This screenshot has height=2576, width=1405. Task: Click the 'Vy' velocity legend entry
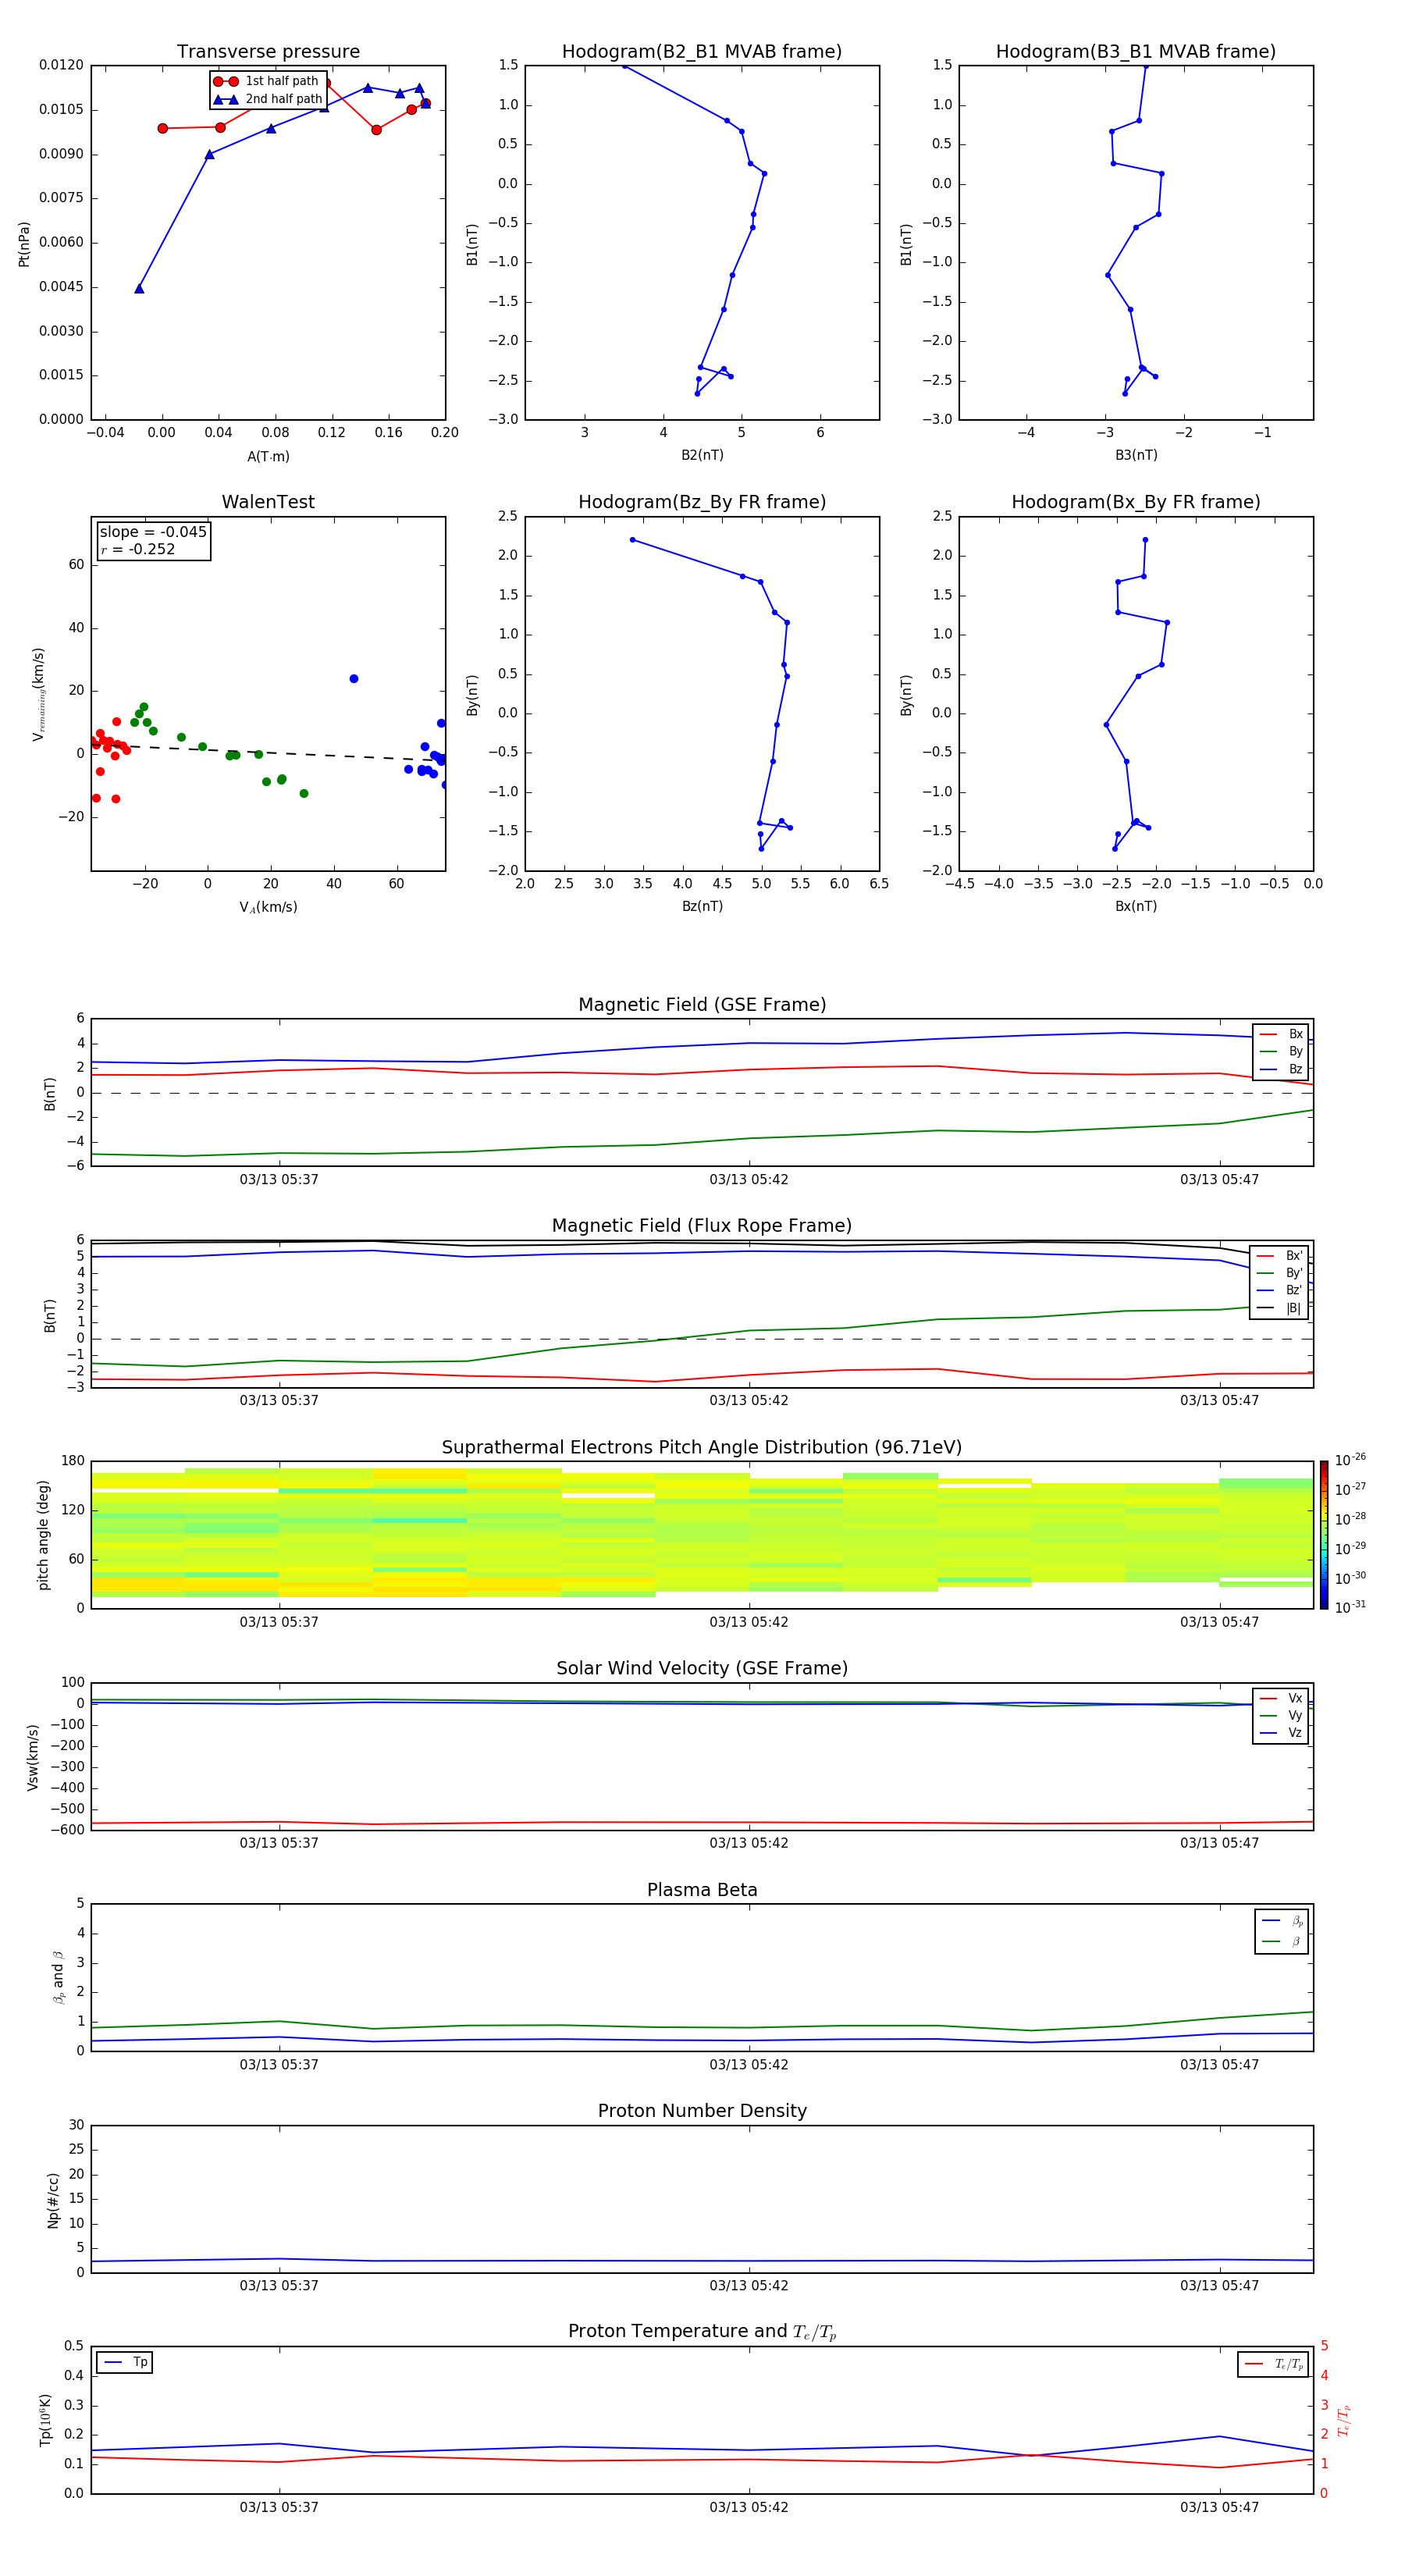1281,1715
